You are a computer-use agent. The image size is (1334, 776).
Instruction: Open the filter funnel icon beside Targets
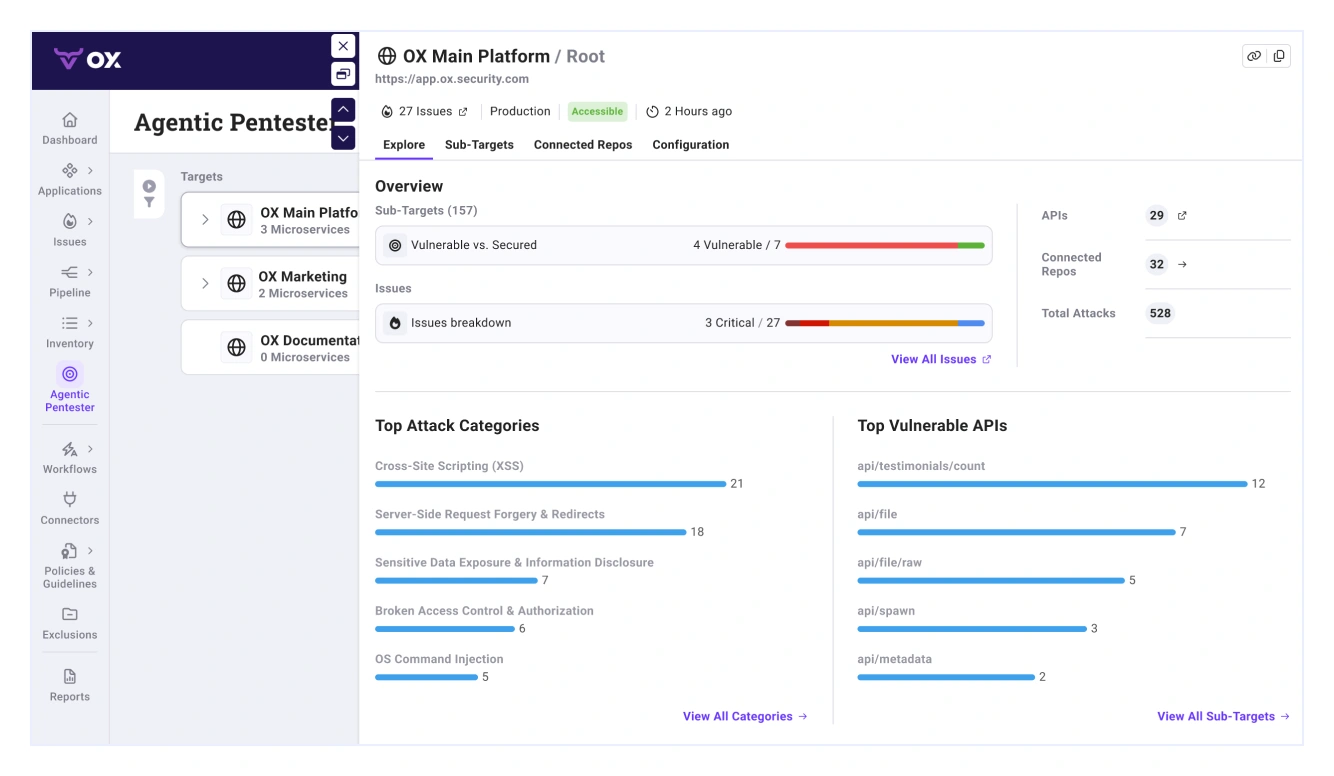[149, 203]
